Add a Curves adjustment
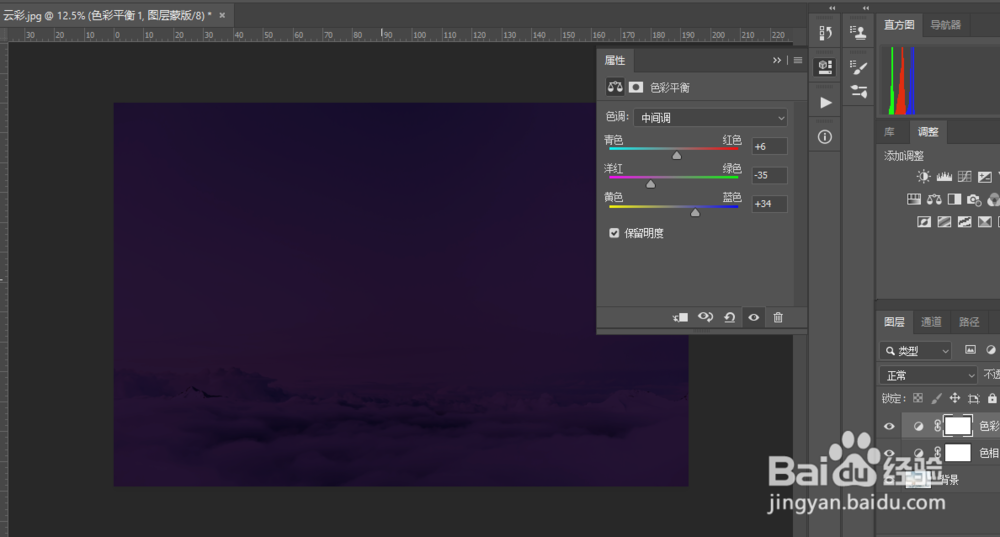The width and height of the screenshot is (1000, 537). coord(965,177)
